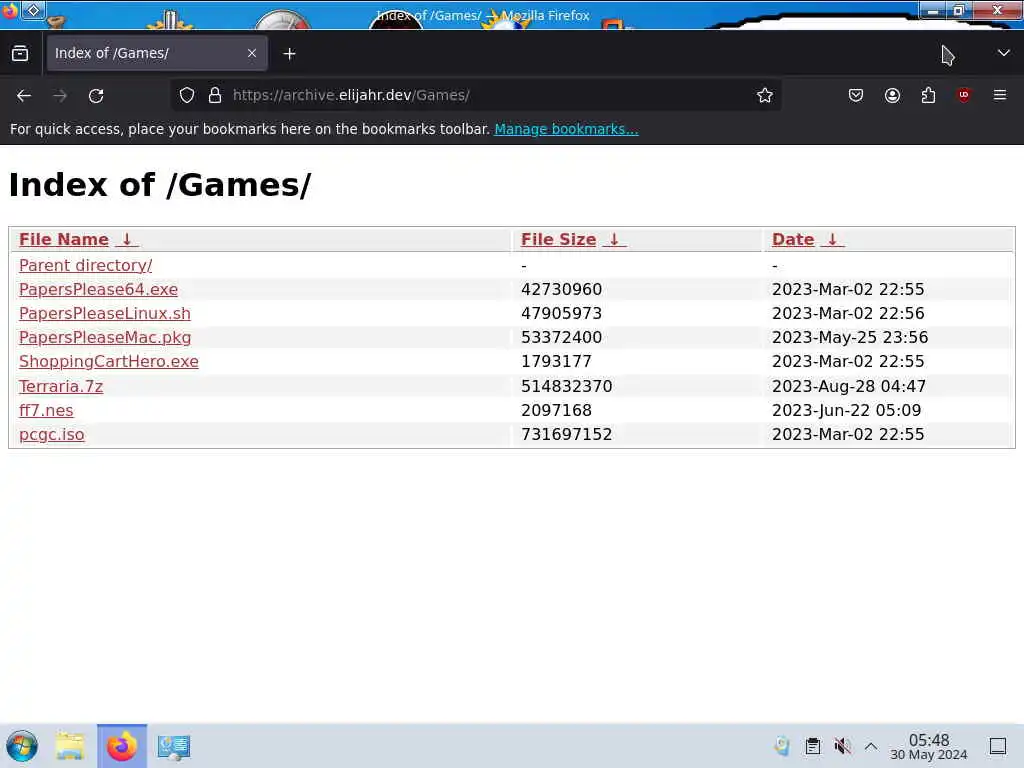Select the file size 731697152
The width and height of the screenshot is (1024, 768).
click(567, 434)
